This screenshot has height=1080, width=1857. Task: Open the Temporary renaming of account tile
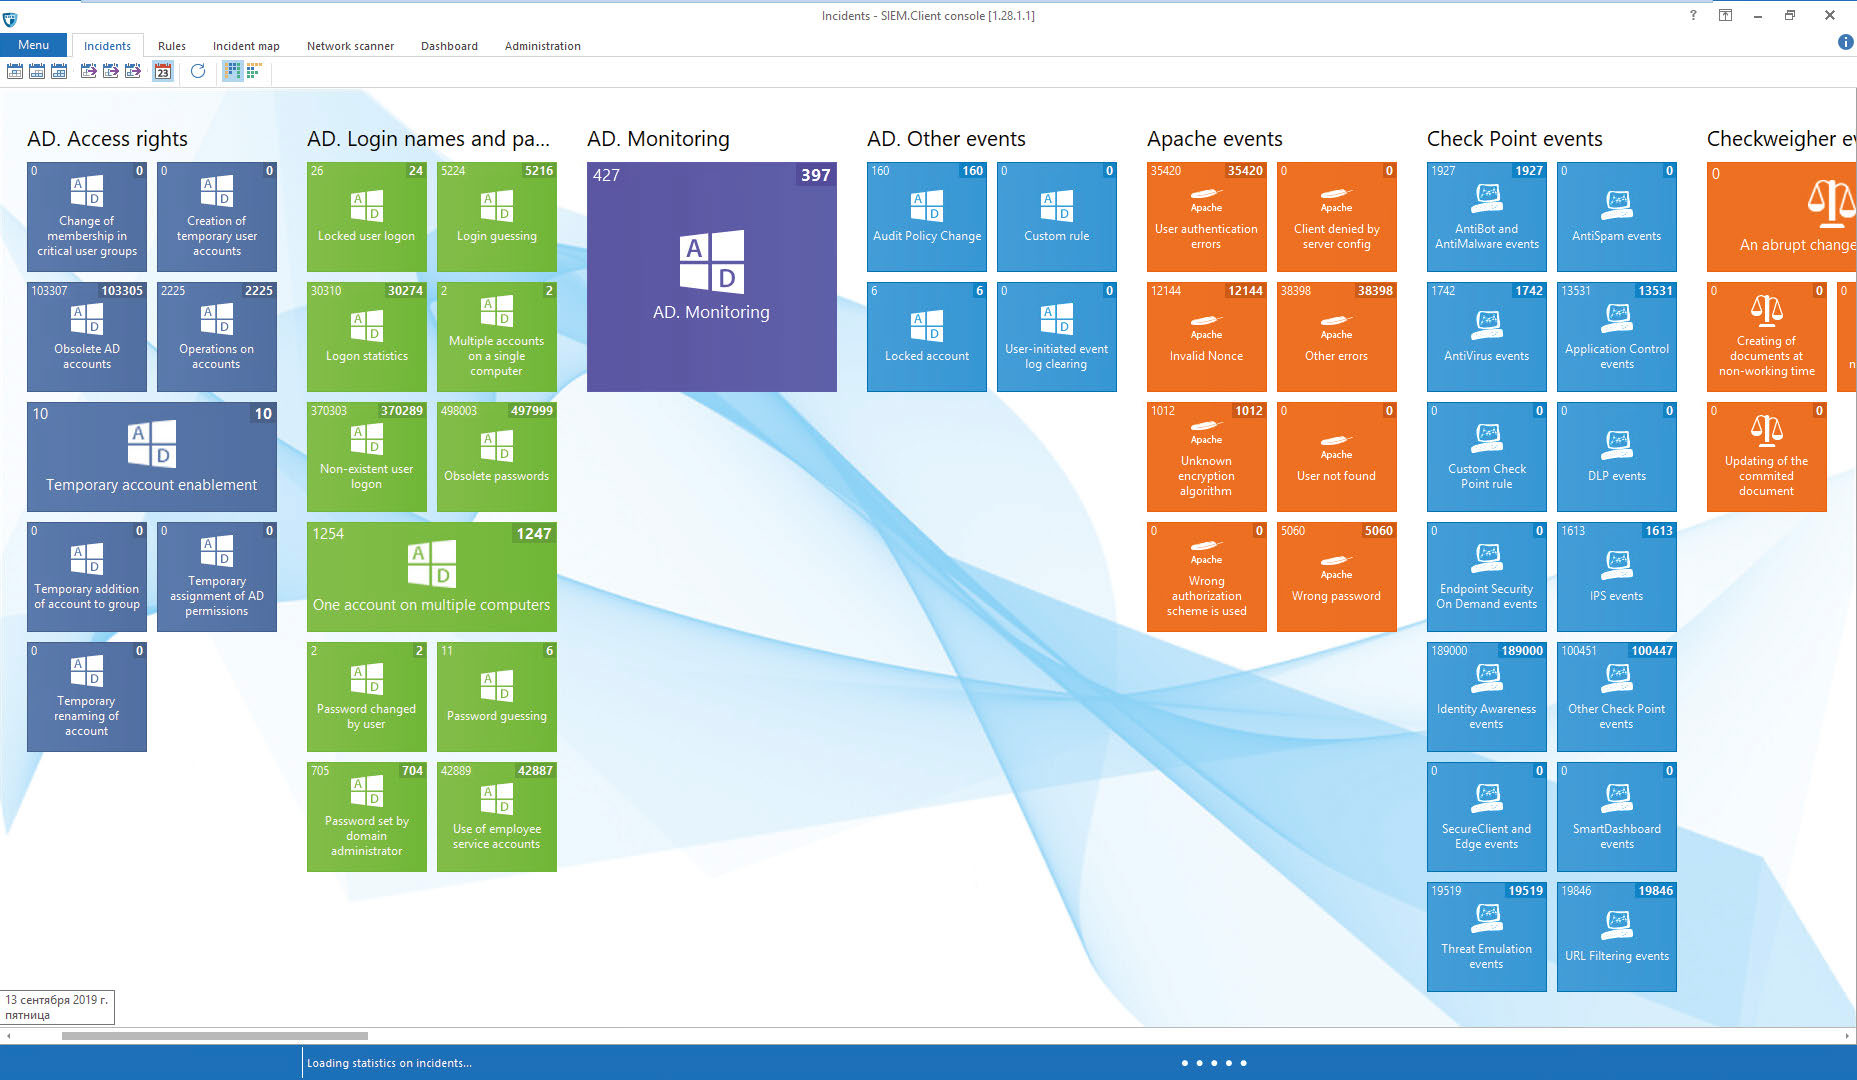pos(87,697)
